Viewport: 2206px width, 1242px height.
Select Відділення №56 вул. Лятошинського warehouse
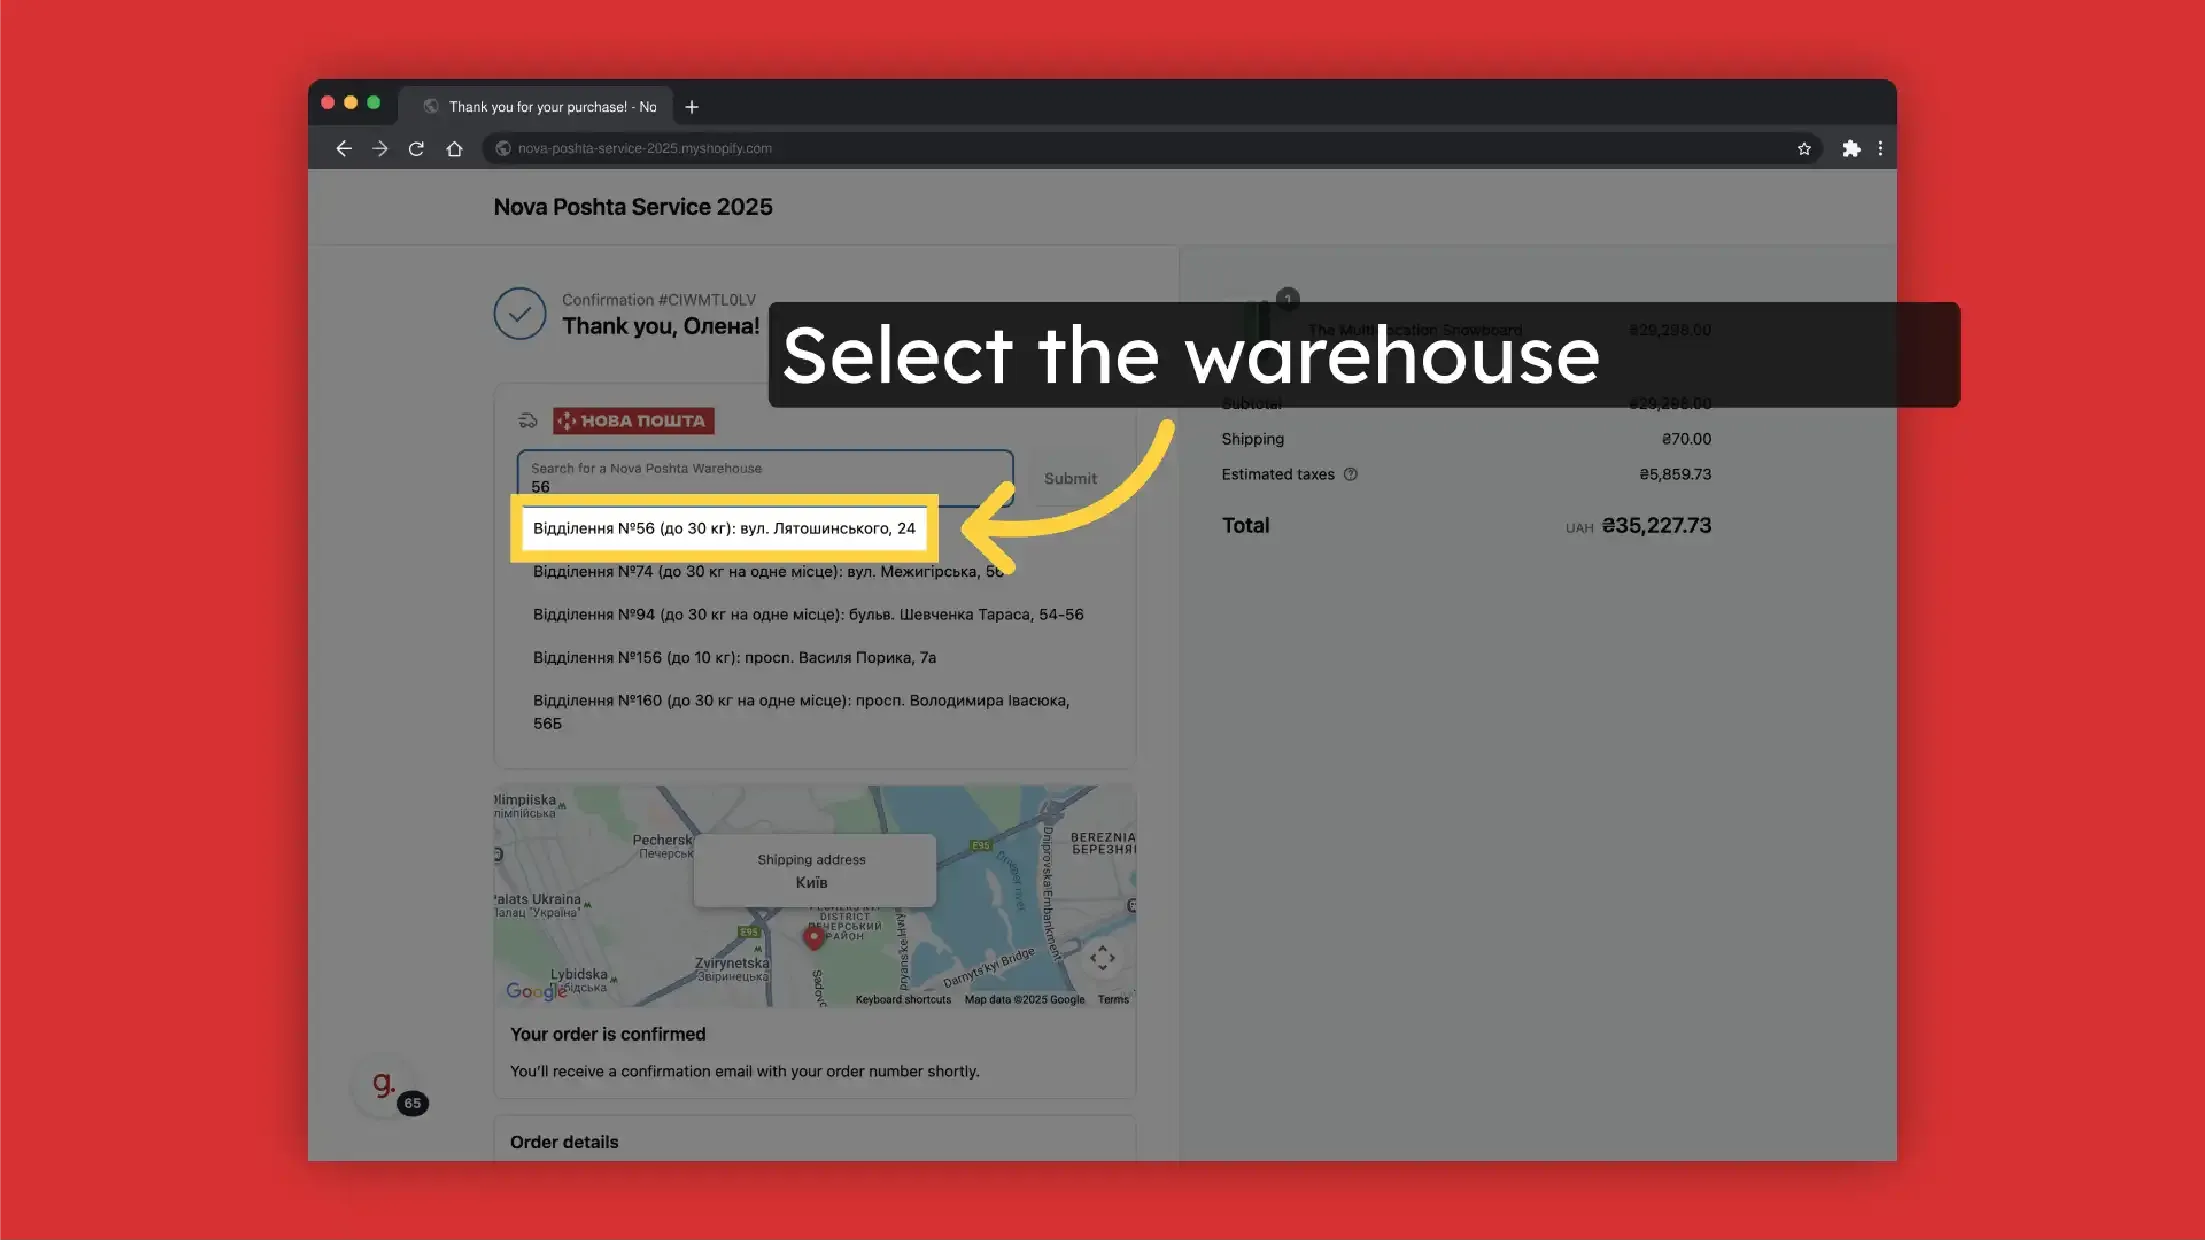(x=724, y=529)
